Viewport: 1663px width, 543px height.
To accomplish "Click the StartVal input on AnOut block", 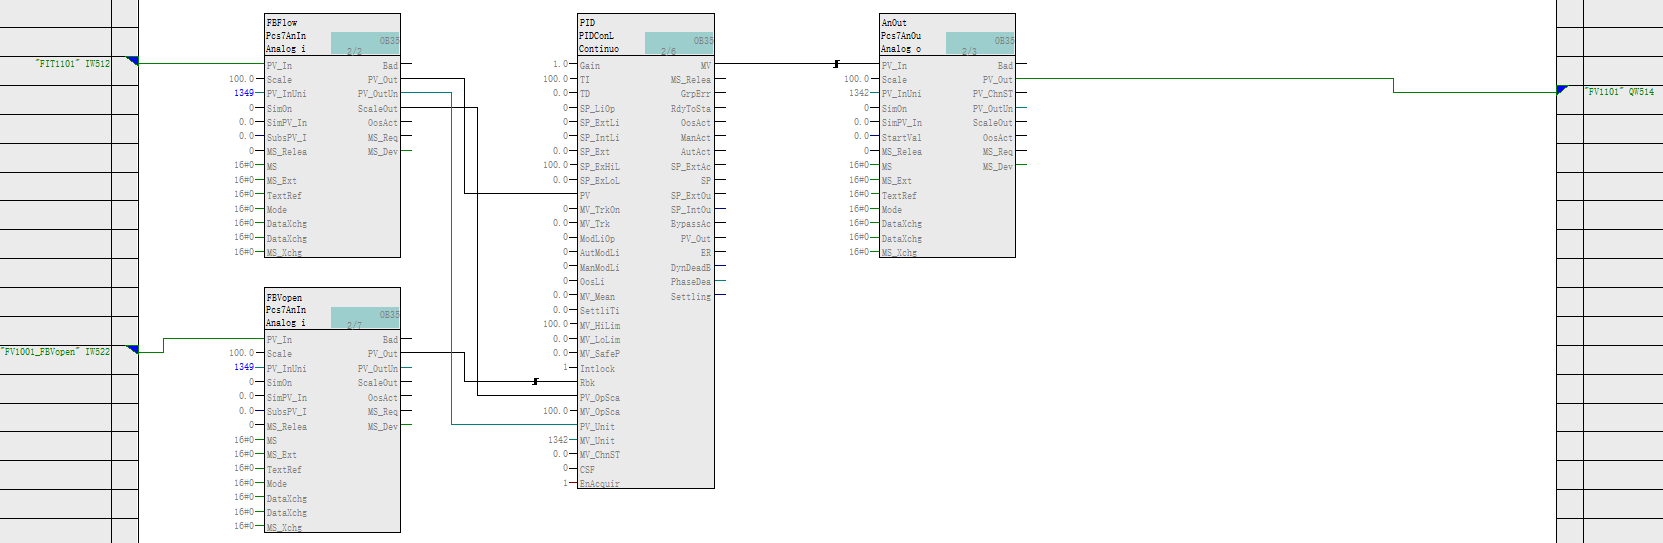I will pyautogui.click(x=901, y=138).
